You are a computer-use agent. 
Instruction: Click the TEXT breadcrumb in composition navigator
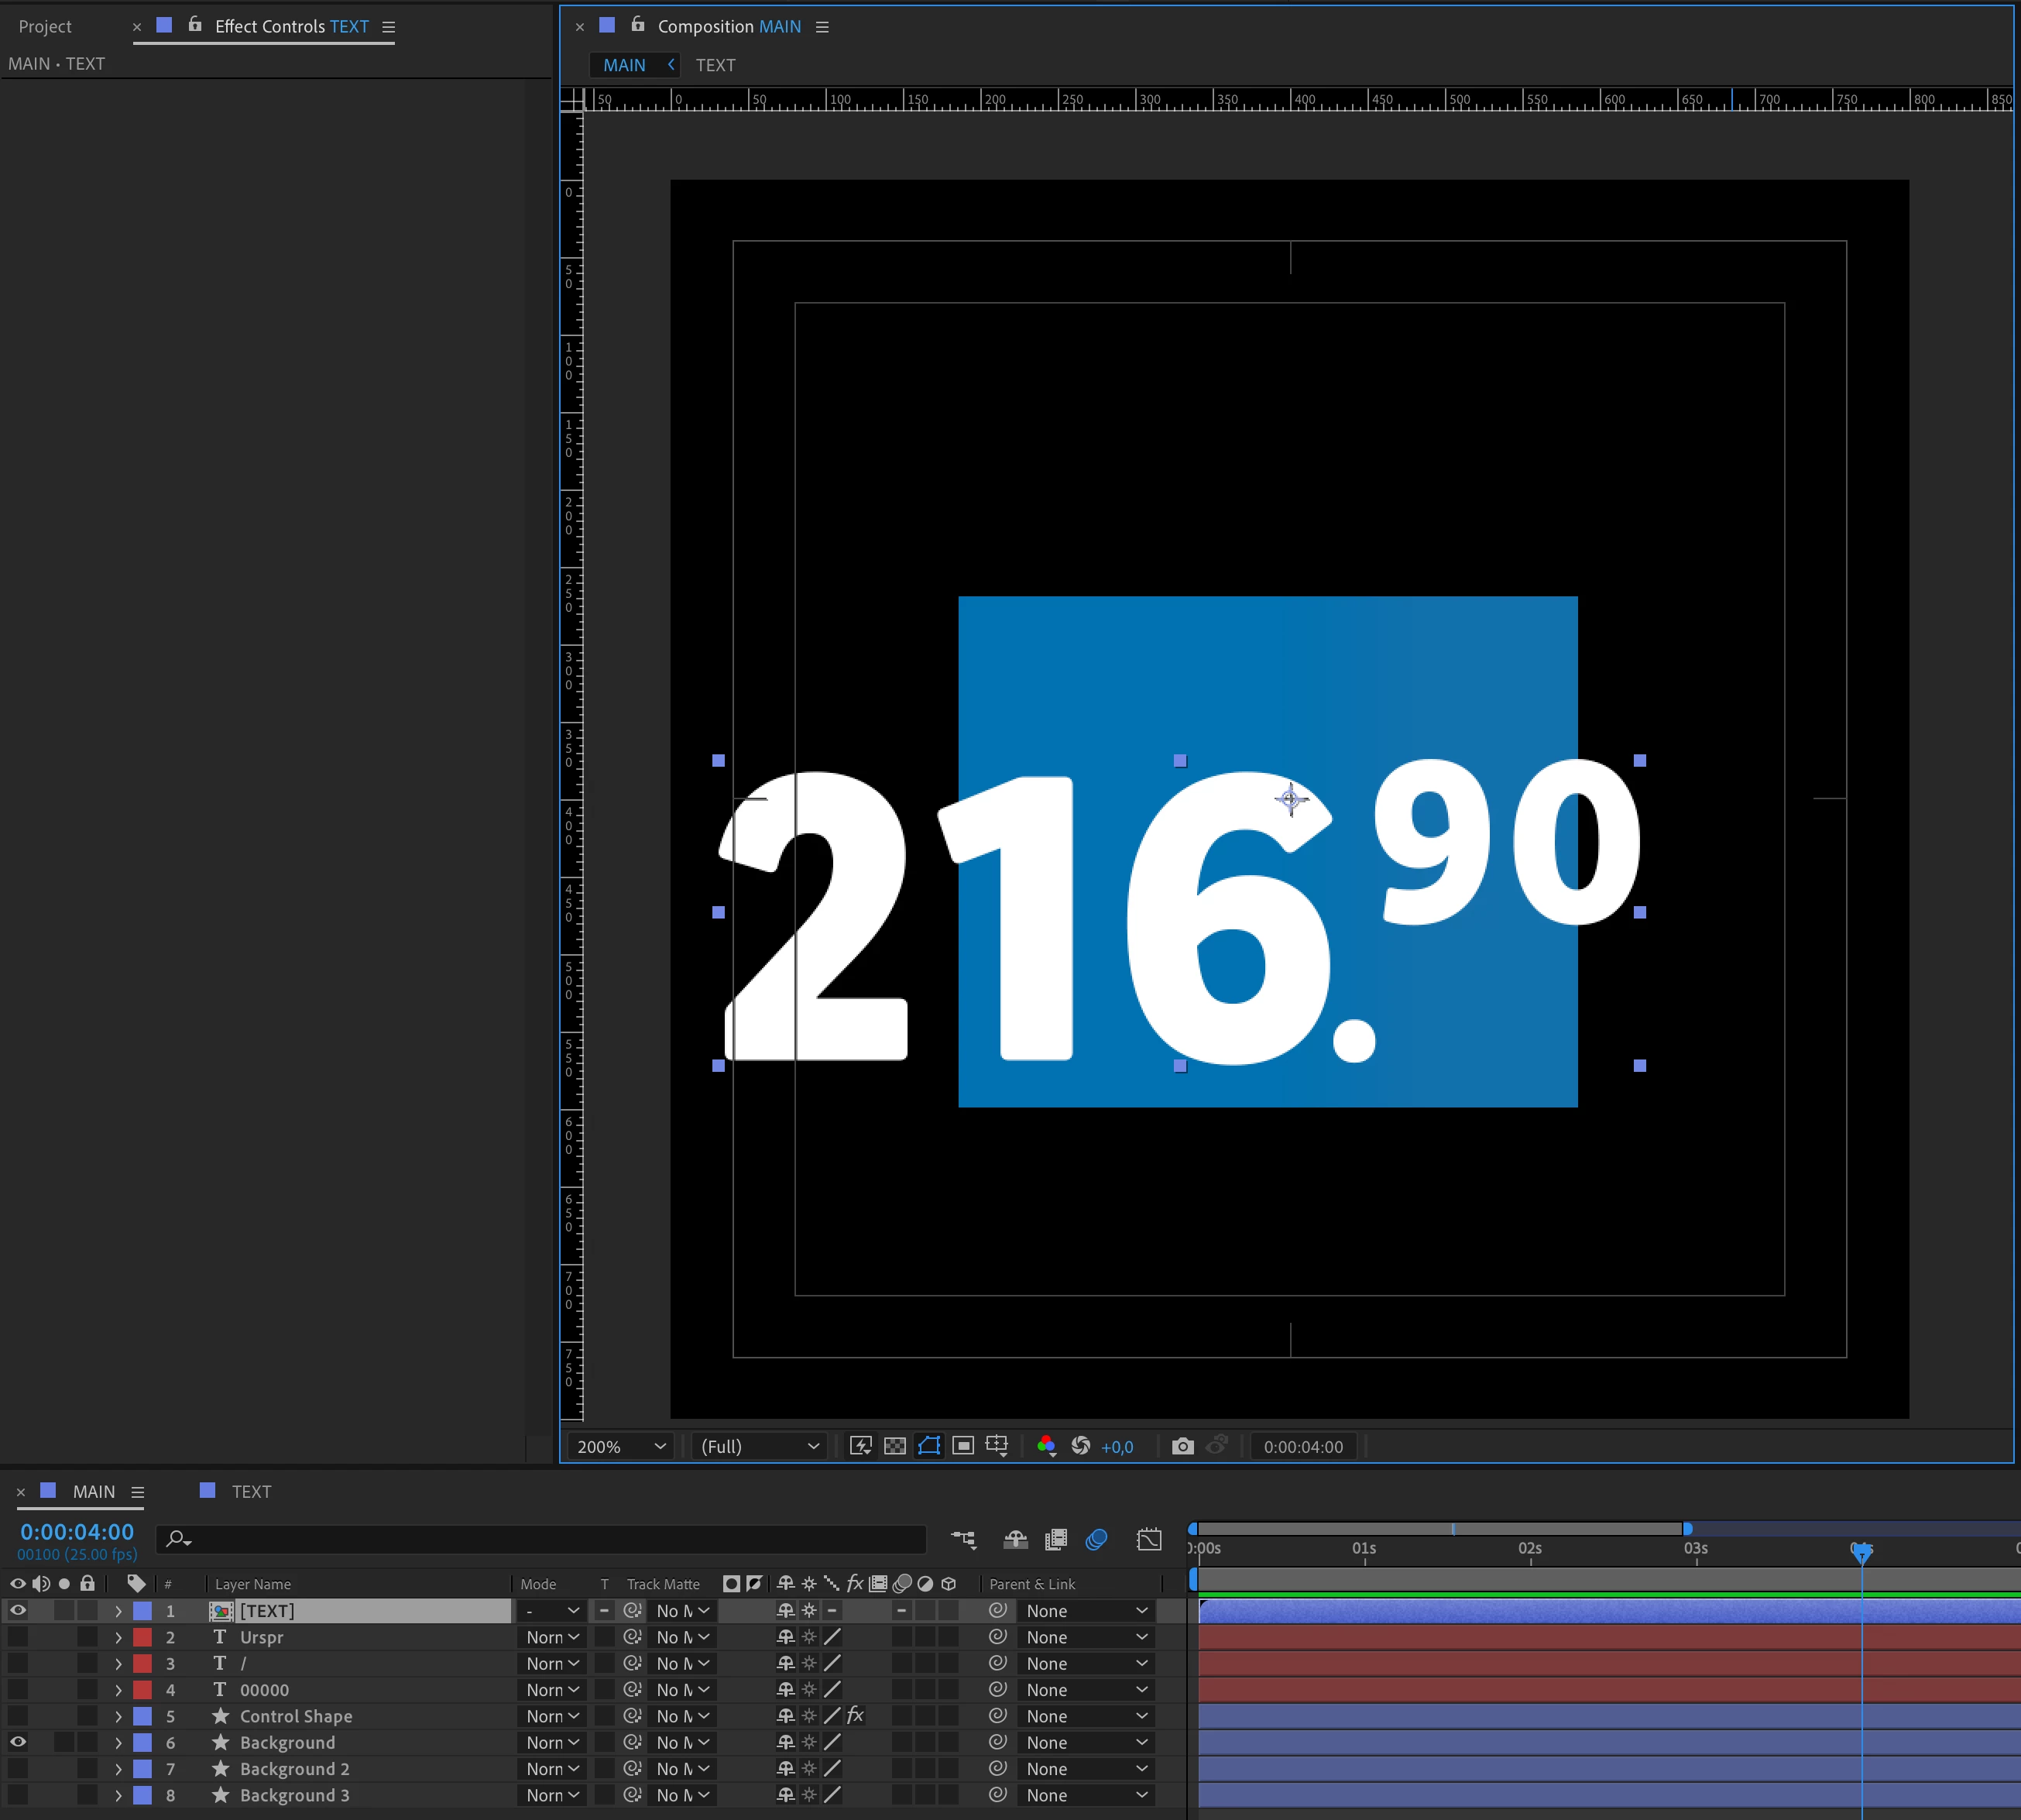point(715,65)
